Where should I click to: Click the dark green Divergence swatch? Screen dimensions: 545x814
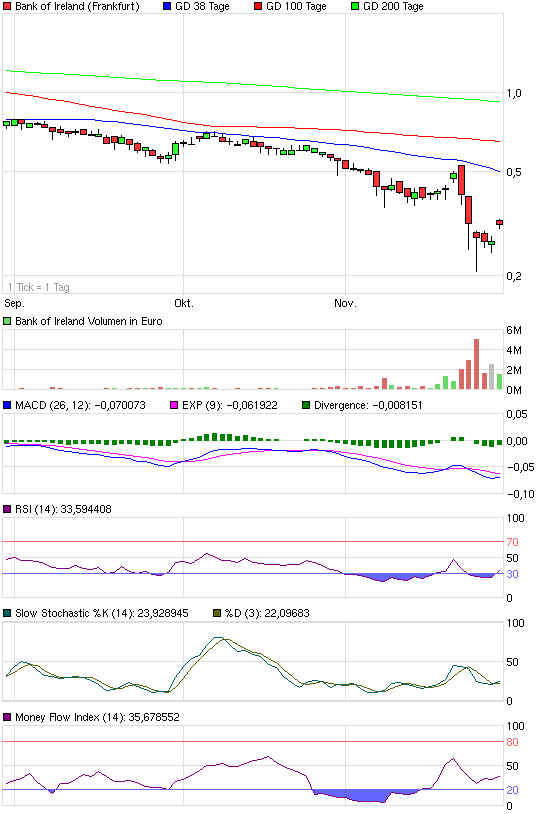pyautogui.click(x=306, y=405)
